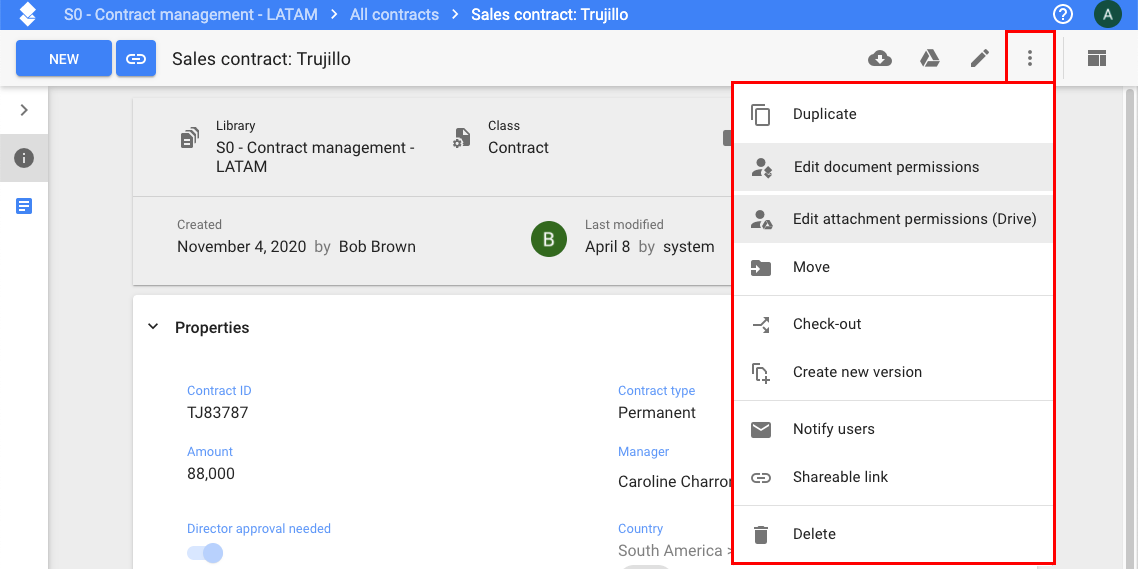This screenshot has width=1138, height=569.
Task: Open the Google Drive icon
Action: [x=930, y=59]
